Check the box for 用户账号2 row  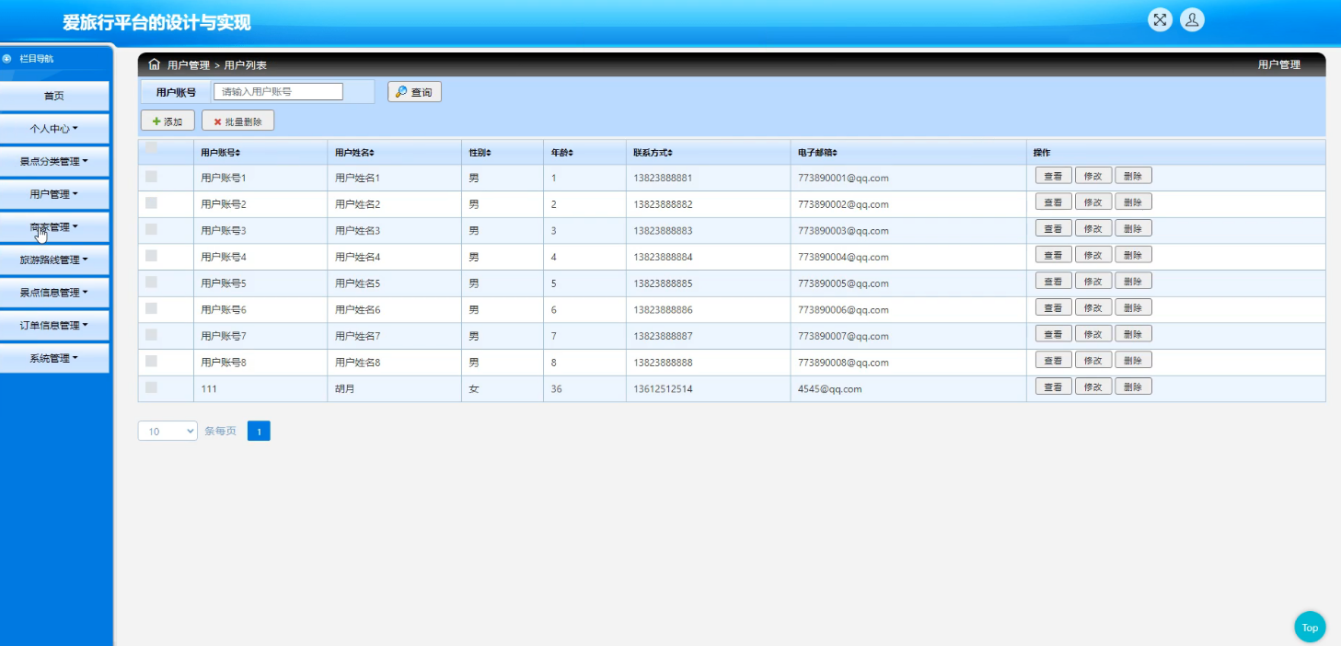point(152,203)
